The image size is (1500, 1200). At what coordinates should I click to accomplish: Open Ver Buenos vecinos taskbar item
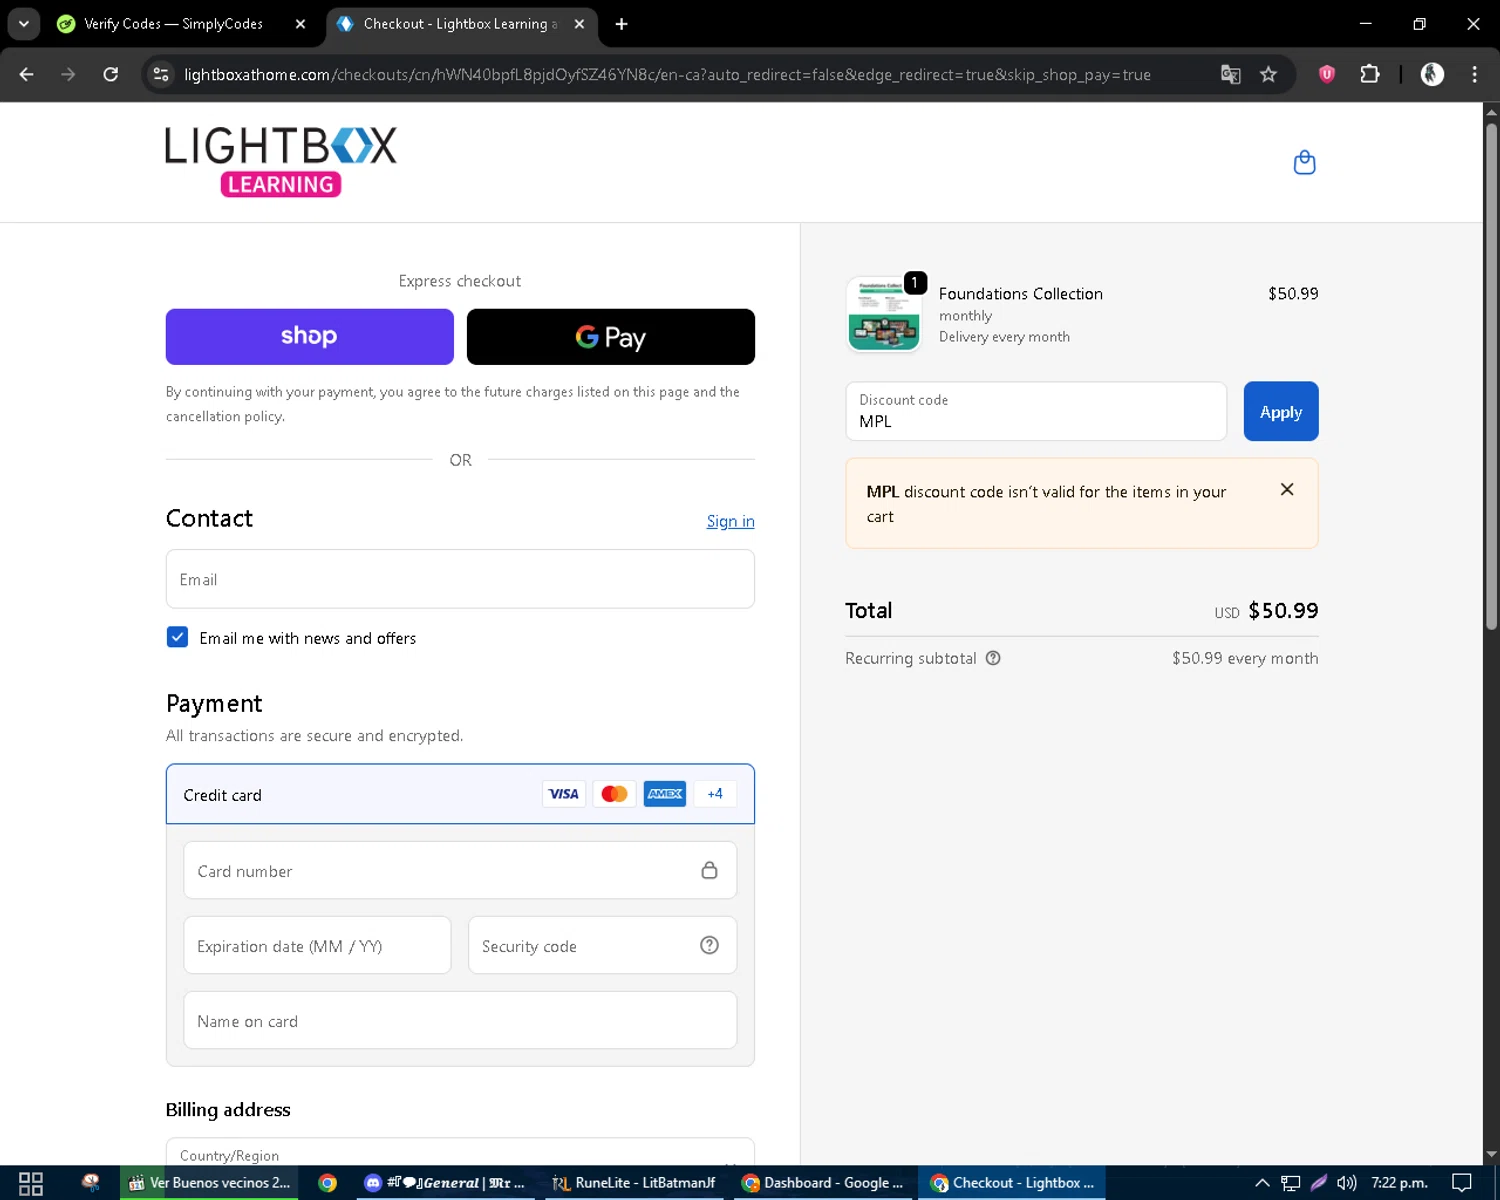point(211,1183)
